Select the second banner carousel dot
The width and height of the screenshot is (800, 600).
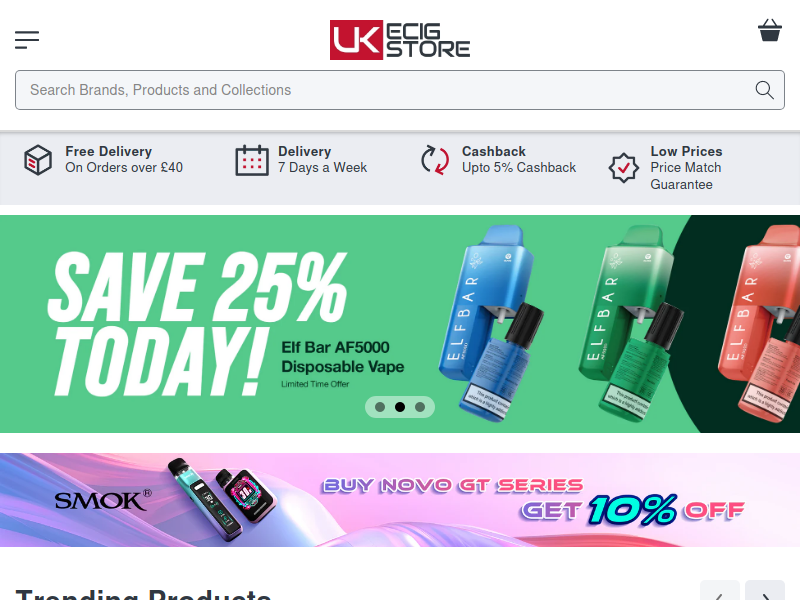400,407
